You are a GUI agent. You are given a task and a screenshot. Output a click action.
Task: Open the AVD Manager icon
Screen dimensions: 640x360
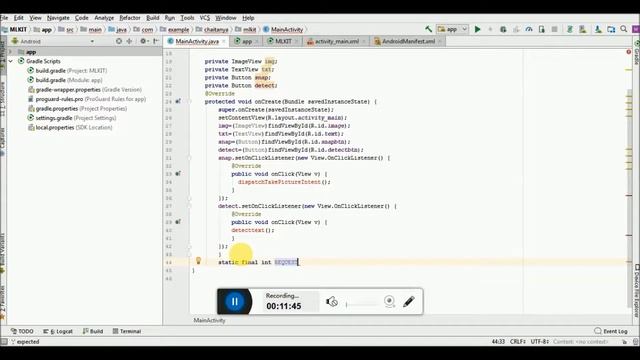tap(582, 29)
